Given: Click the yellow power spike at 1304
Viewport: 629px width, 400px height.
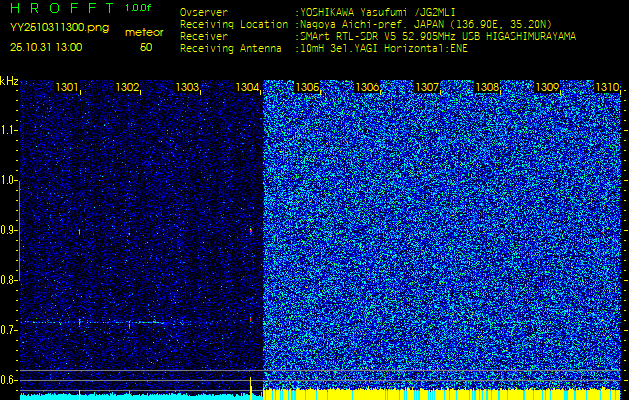Looking at the screenshot, I should click(x=250, y=385).
